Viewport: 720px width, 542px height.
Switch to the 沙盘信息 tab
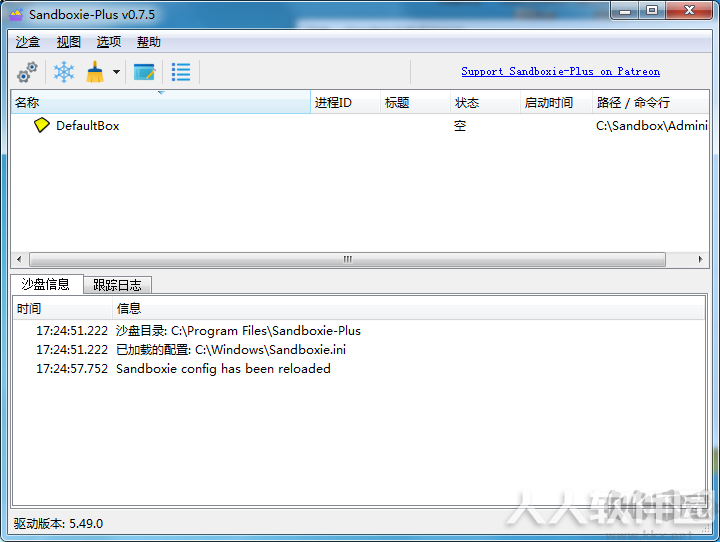(46, 284)
